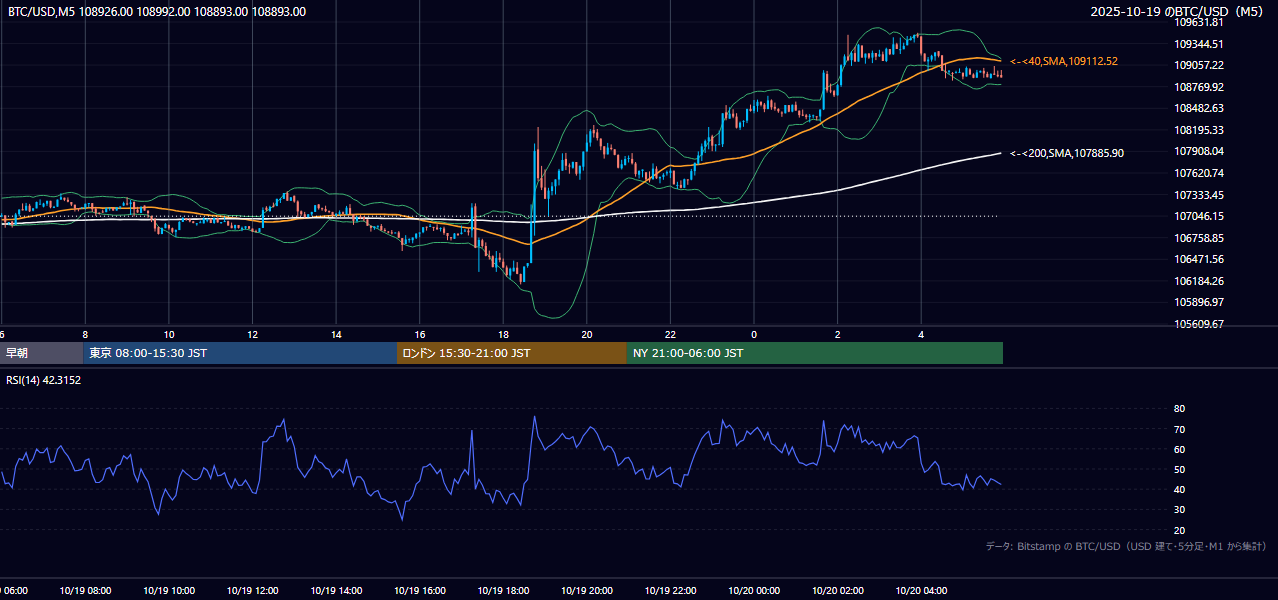Click price axis value 109344.51
This screenshot has height=600, width=1278.
pyautogui.click(x=1199, y=44)
